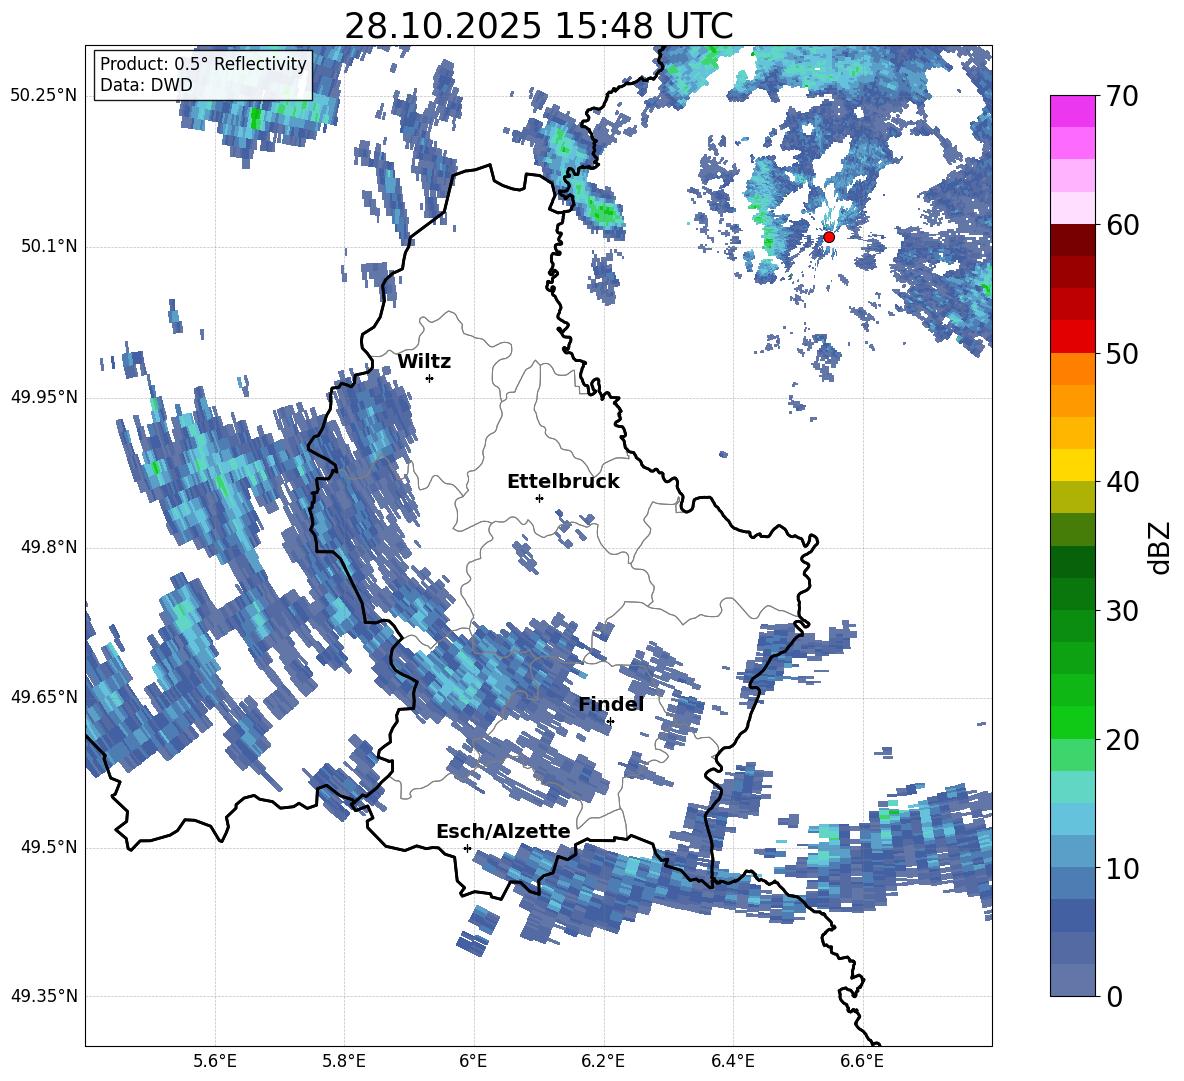The image size is (1184, 1081).
Task: Click the red radar site marker dot
Action: (x=828, y=237)
